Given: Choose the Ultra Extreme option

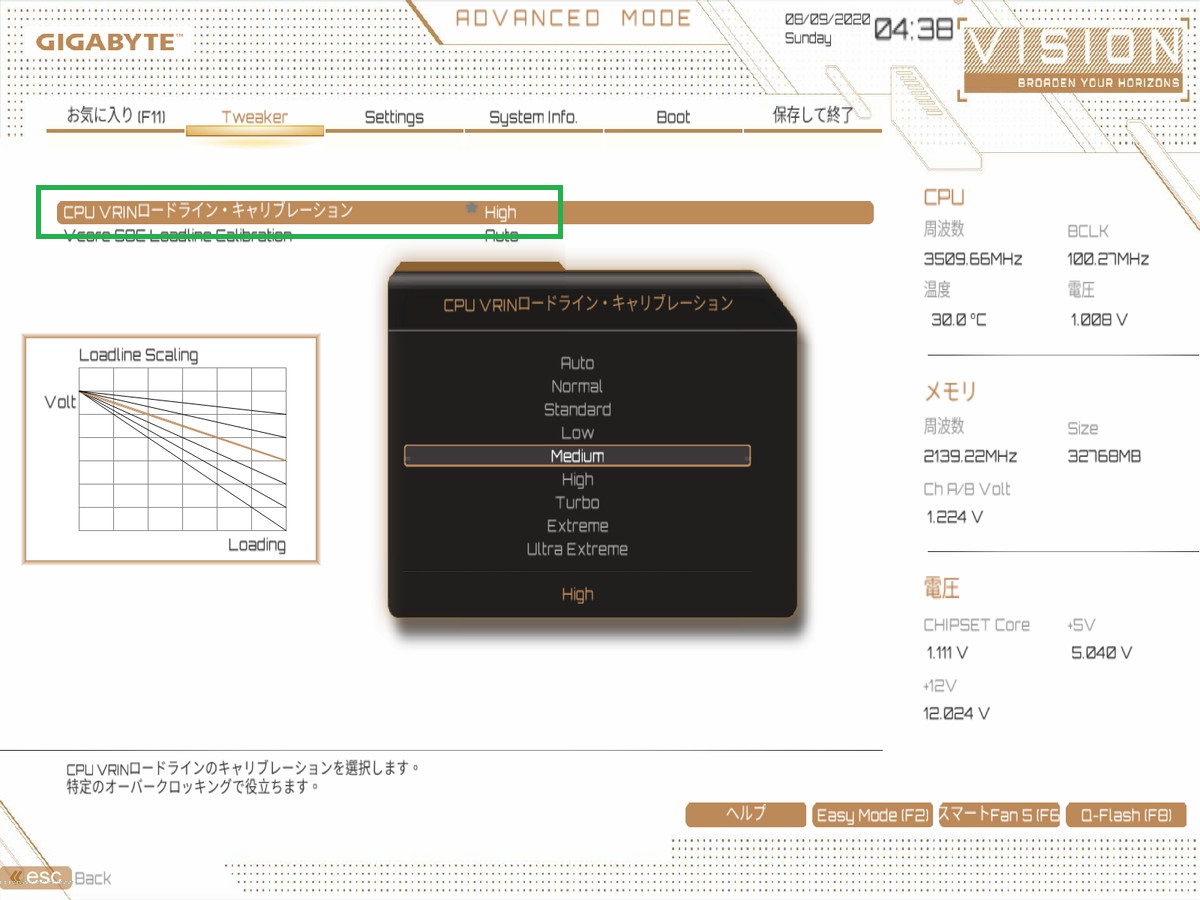Looking at the screenshot, I should tap(577, 548).
